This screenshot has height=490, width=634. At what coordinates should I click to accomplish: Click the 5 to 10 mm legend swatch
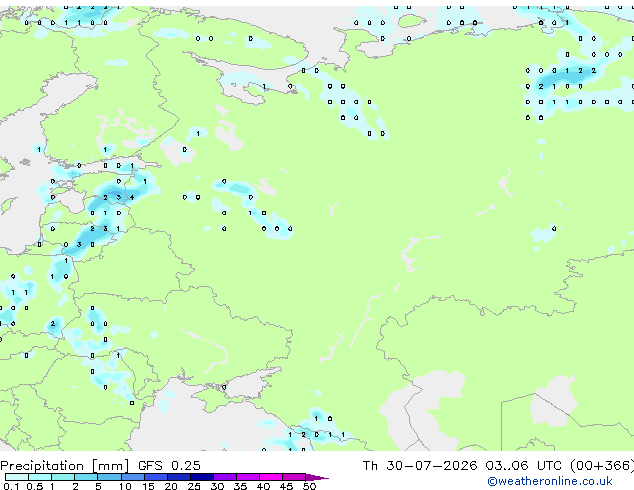[x=109, y=477]
